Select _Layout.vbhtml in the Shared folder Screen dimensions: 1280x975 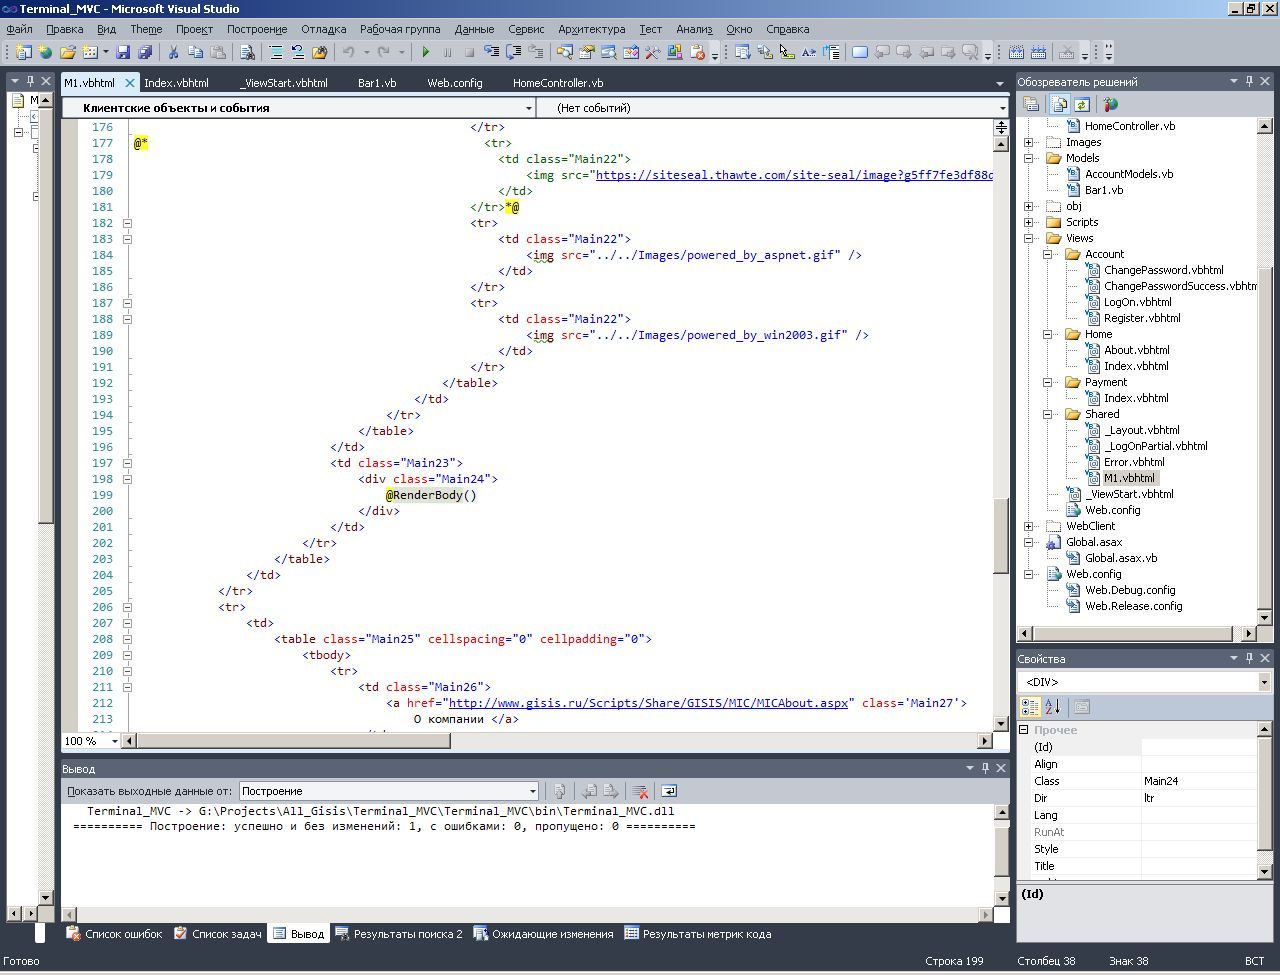1141,430
